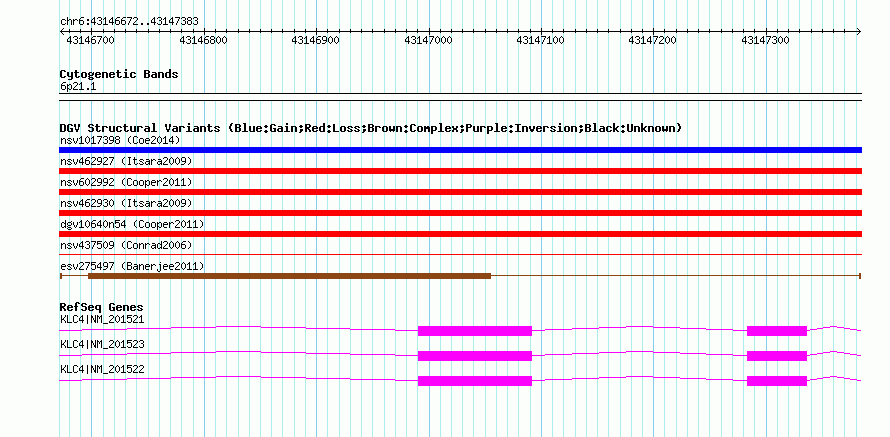Click the thin red line under nsv437509

coord(460,255)
